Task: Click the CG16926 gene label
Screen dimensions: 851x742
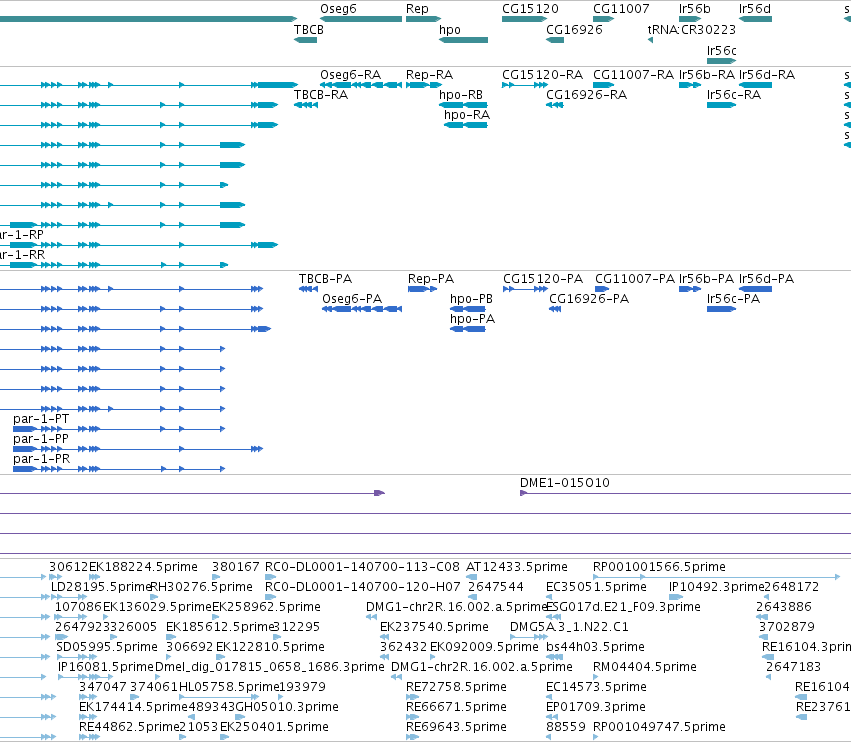Action: click(574, 30)
